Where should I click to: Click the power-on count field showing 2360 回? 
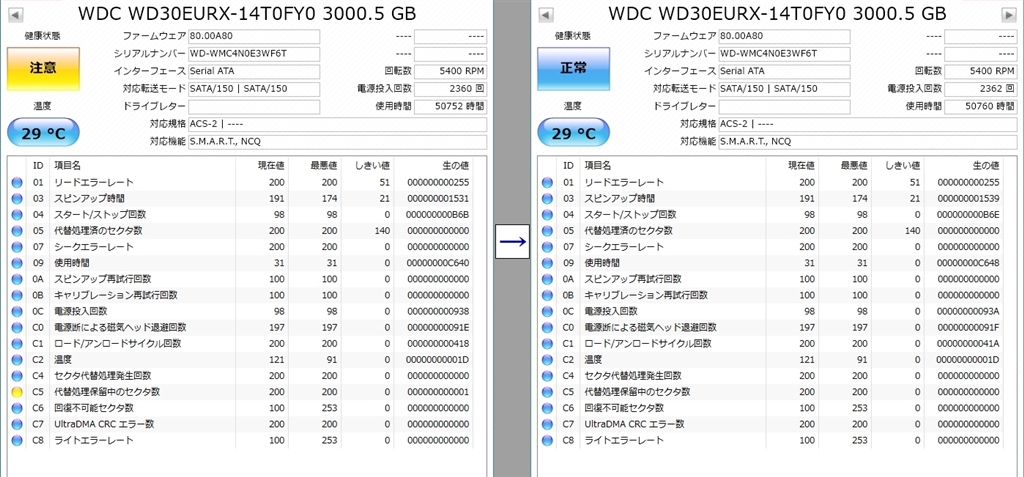pyautogui.click(x=450, y=88)
